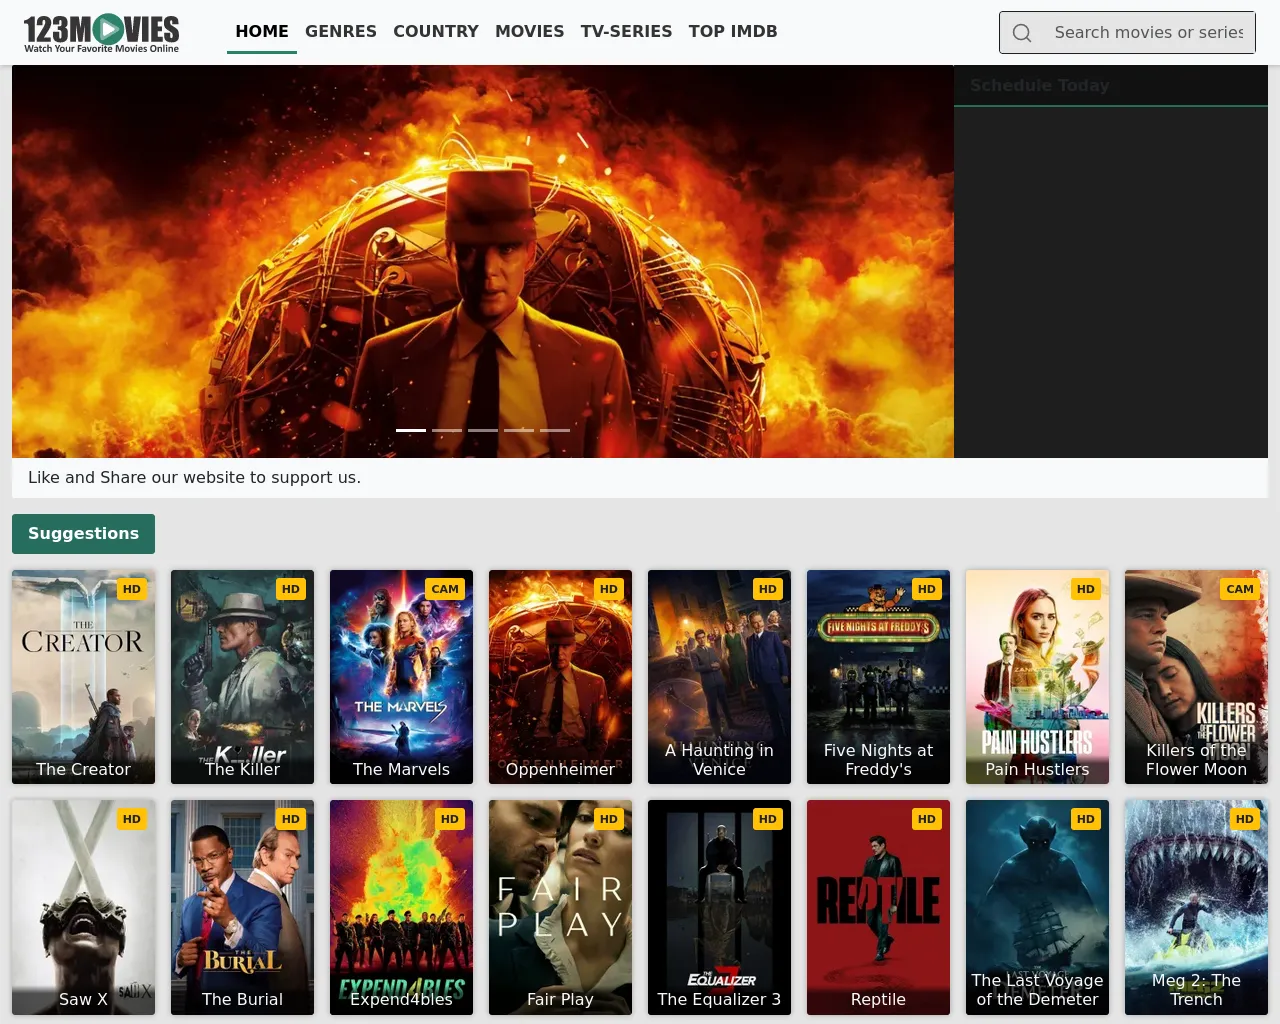The height and width of the screenshot is (1024, 1280).
Task: Click CAM badge on Killers of the Flower Moon
Action: [1239, 589]
